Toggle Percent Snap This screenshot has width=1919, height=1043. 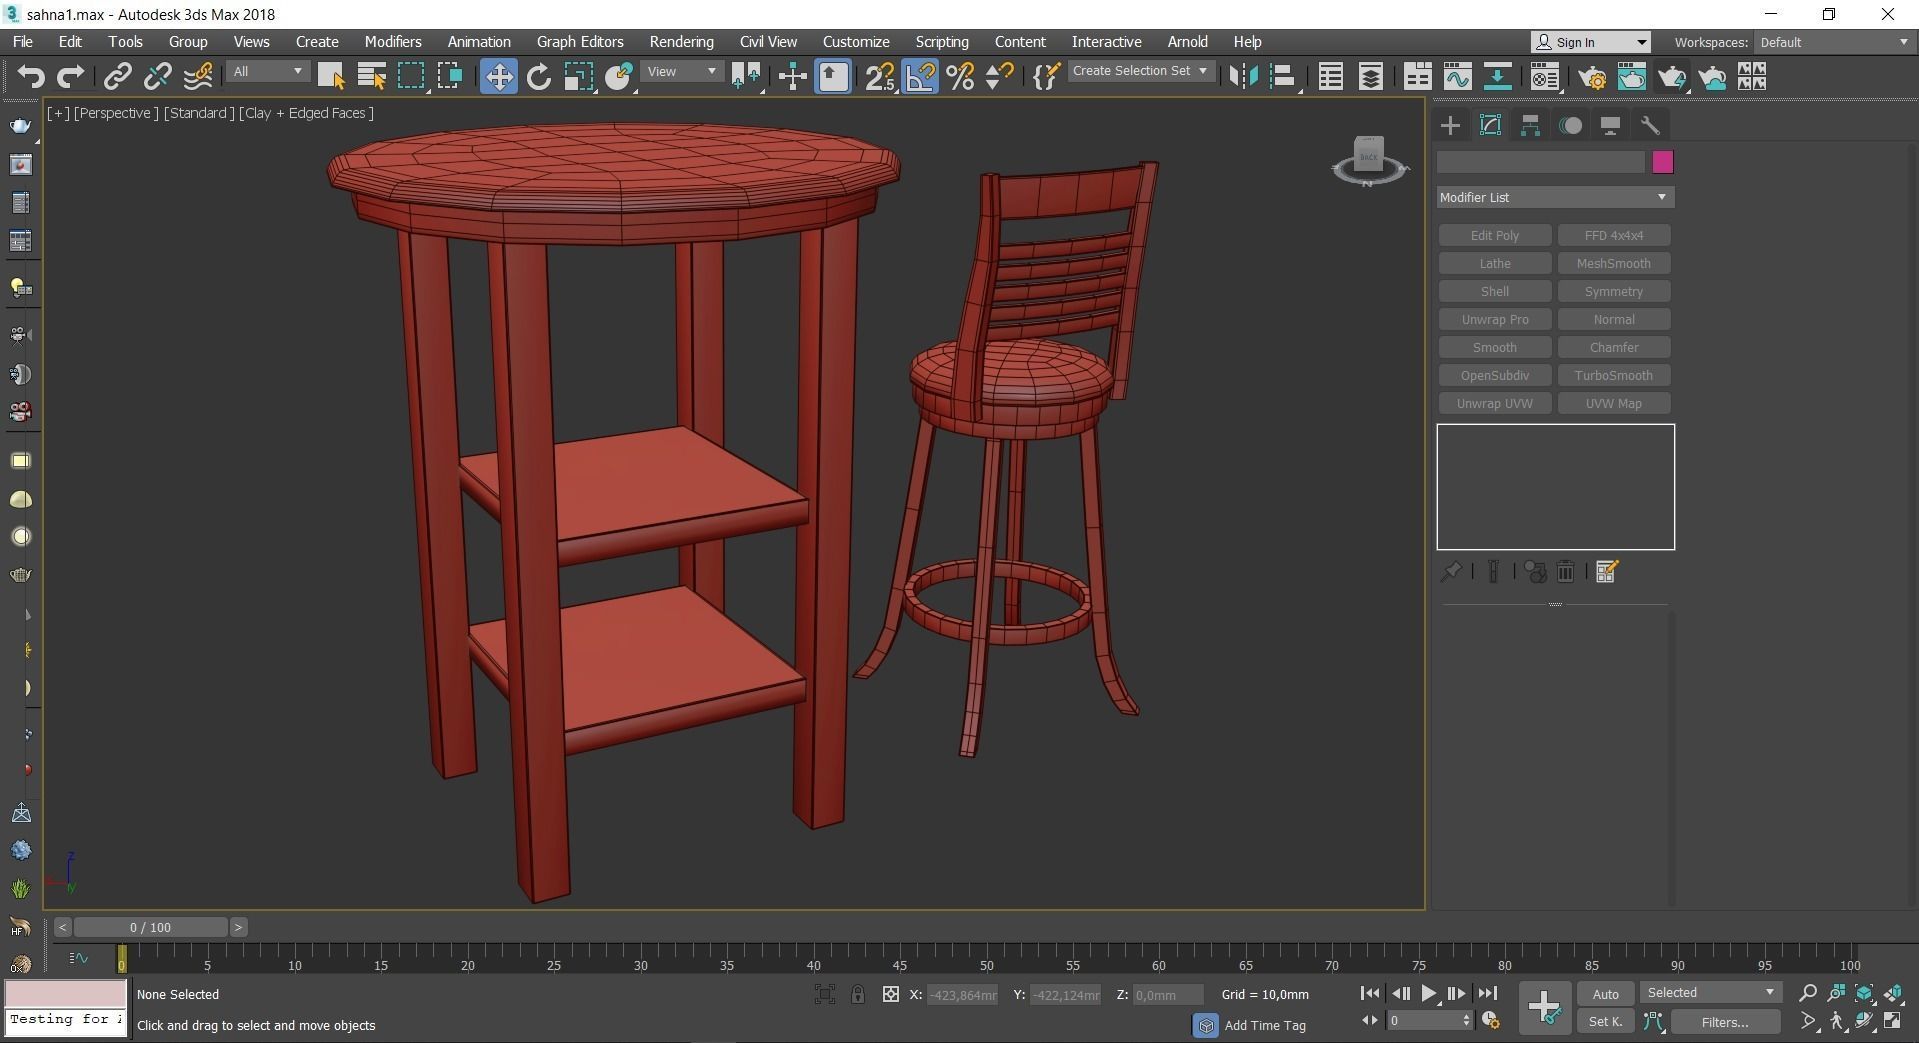pyautogui.click(x=960, y=77)
